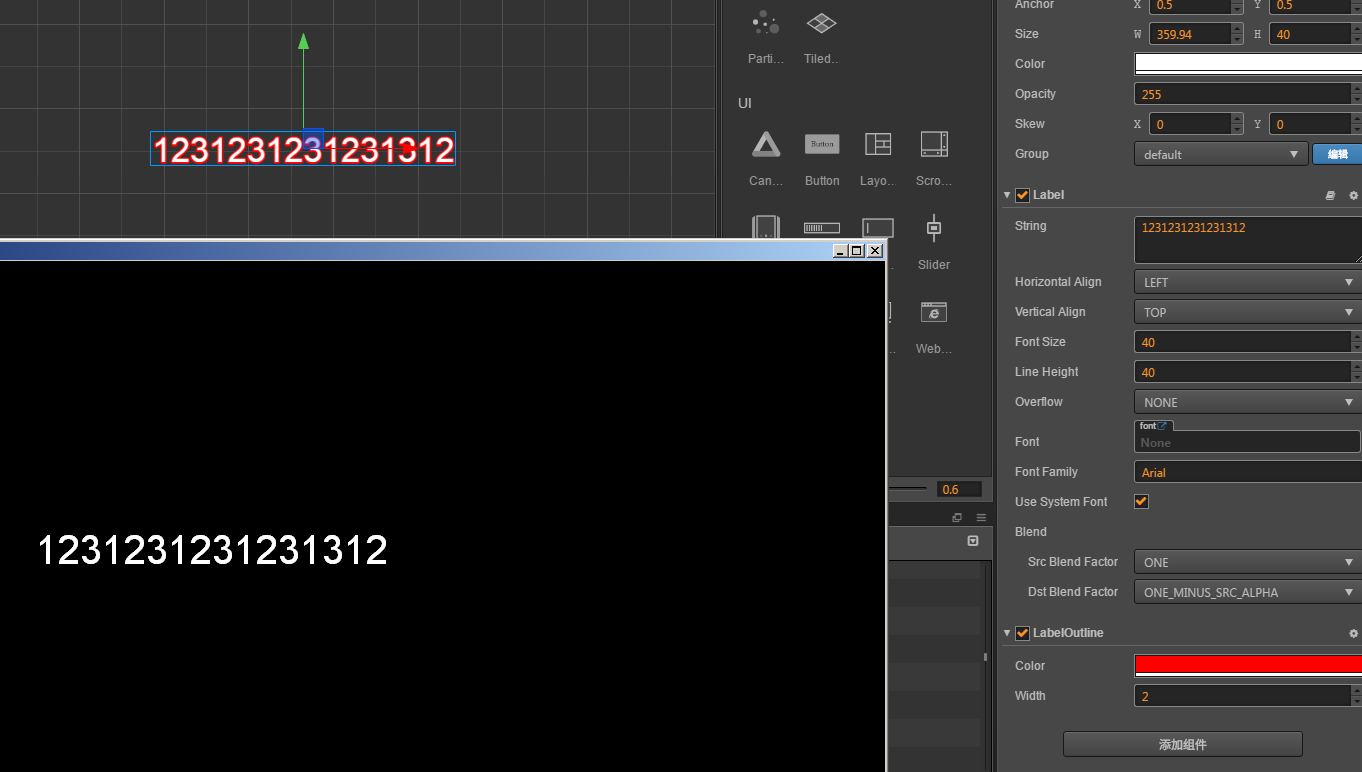Click the Blend property label
The height and width of the screenshot is (772, 1362).
tap(1030, 532)
